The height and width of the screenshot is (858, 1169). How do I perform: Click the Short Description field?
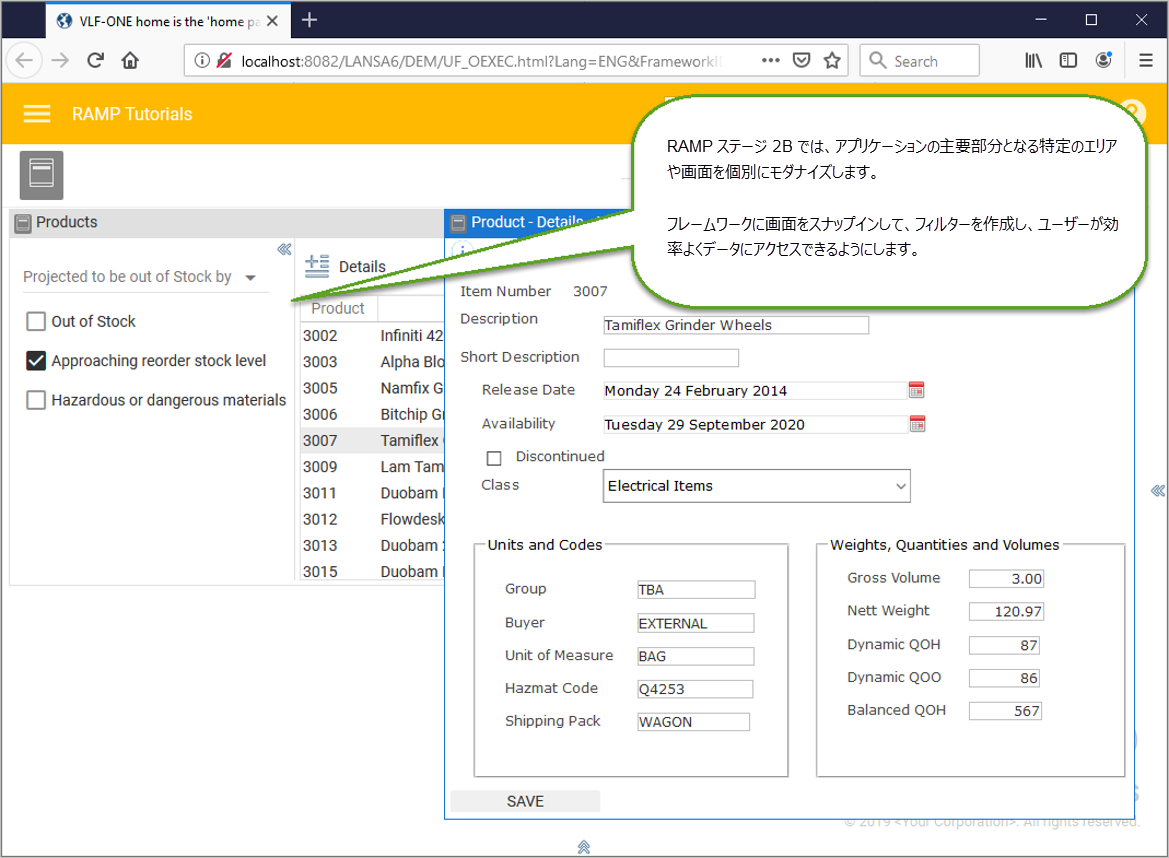click(671, 358)
